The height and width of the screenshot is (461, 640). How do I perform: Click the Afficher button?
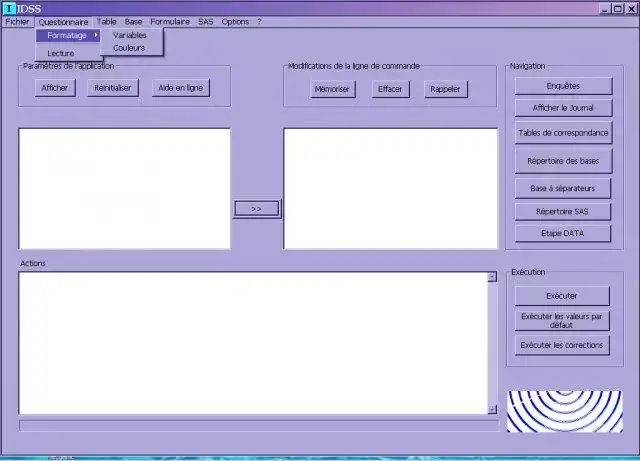pyautogui.click(x=55, y=88)
